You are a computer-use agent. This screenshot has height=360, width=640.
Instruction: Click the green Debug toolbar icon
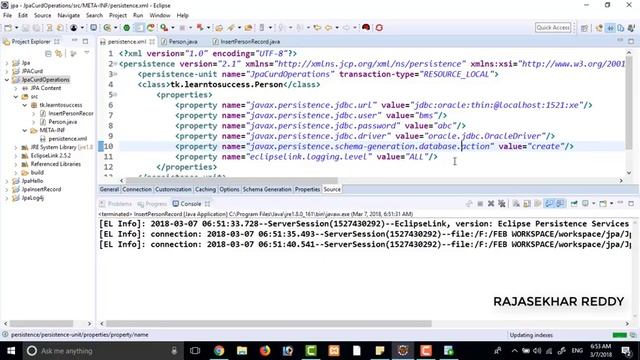pos(127,28)
